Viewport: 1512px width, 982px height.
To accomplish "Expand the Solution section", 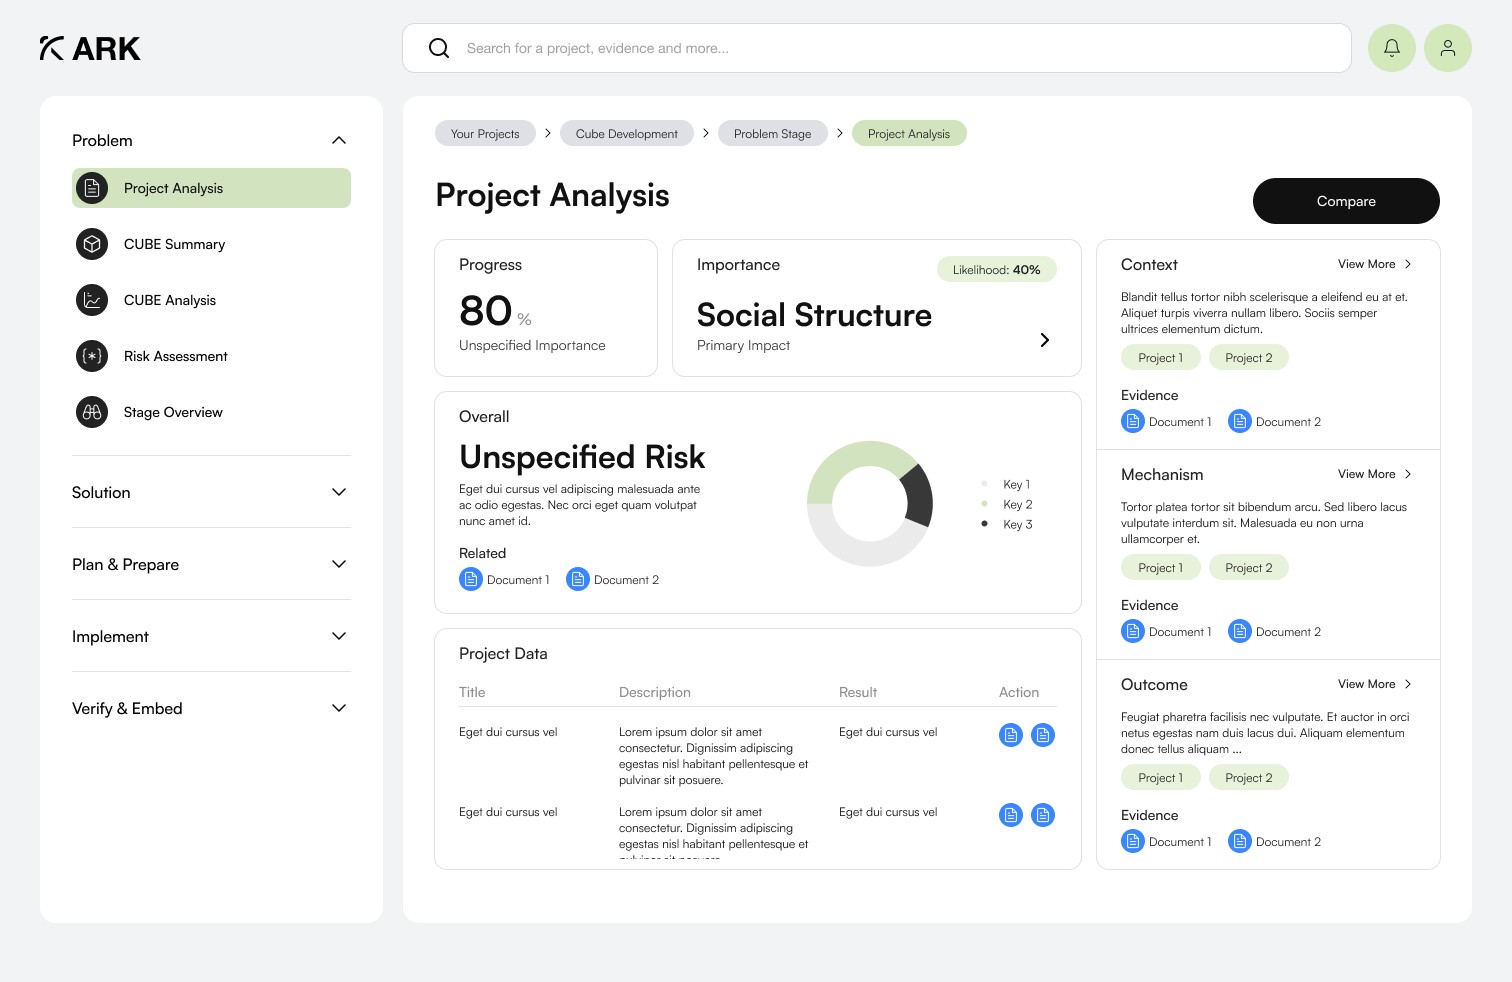I will (x=339, y=492).
